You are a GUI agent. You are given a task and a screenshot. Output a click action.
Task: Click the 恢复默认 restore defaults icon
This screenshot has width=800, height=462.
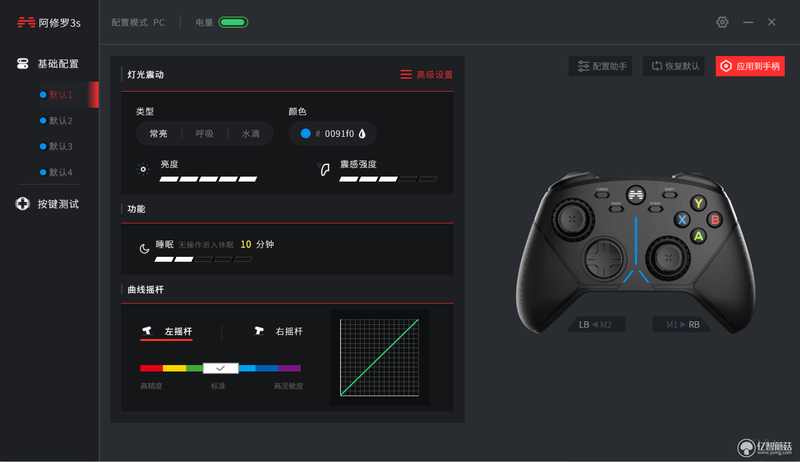pos(657,66)
